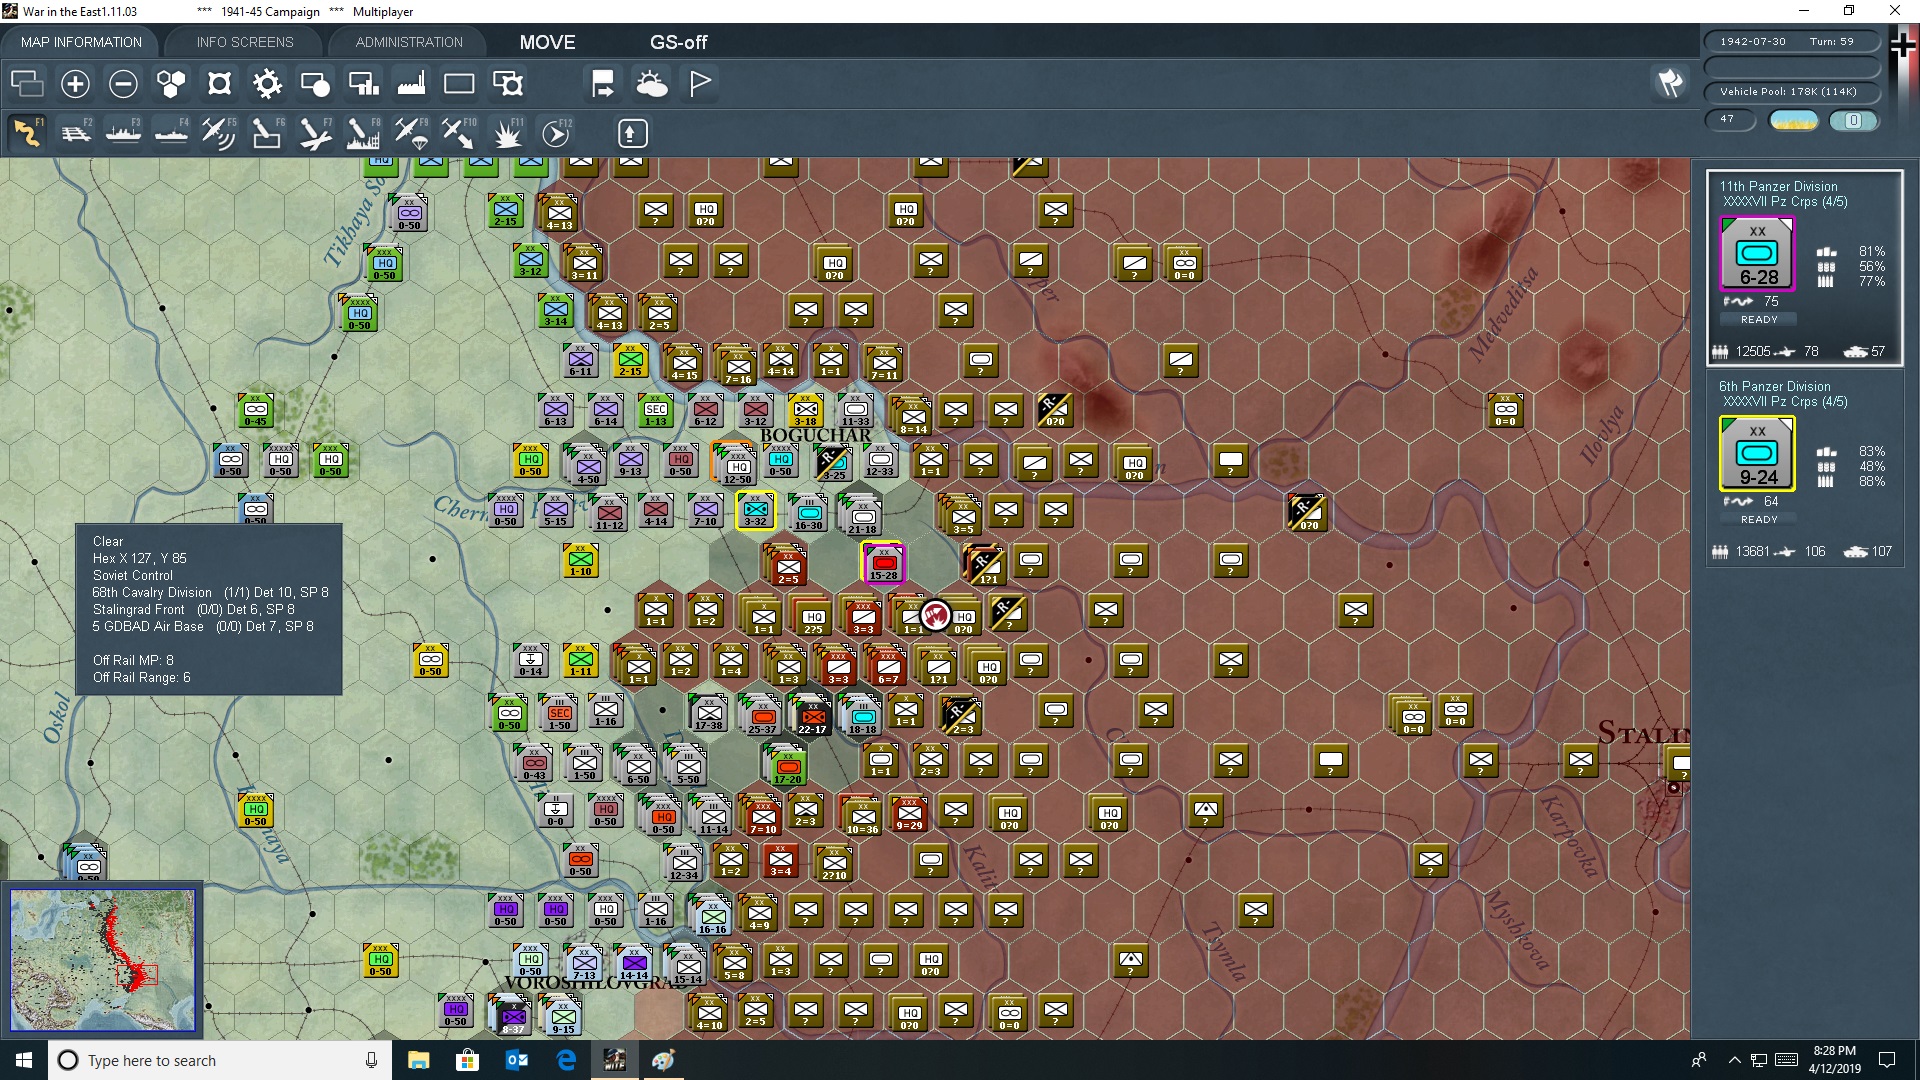
Task: Click the minimap overview thumbnail
Action: pyautogui.click(x=102, y=960)
